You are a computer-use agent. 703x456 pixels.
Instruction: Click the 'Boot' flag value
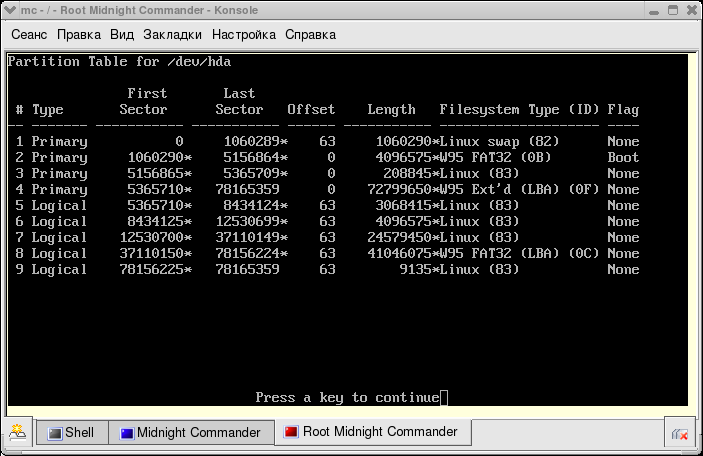click(x=623, y=157)
